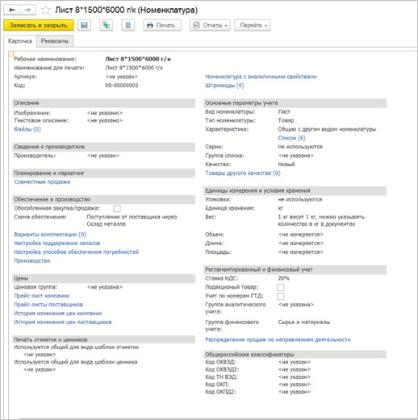
Task: Open the 'Перейти' dropdown menu
Action: pos(252,25)
